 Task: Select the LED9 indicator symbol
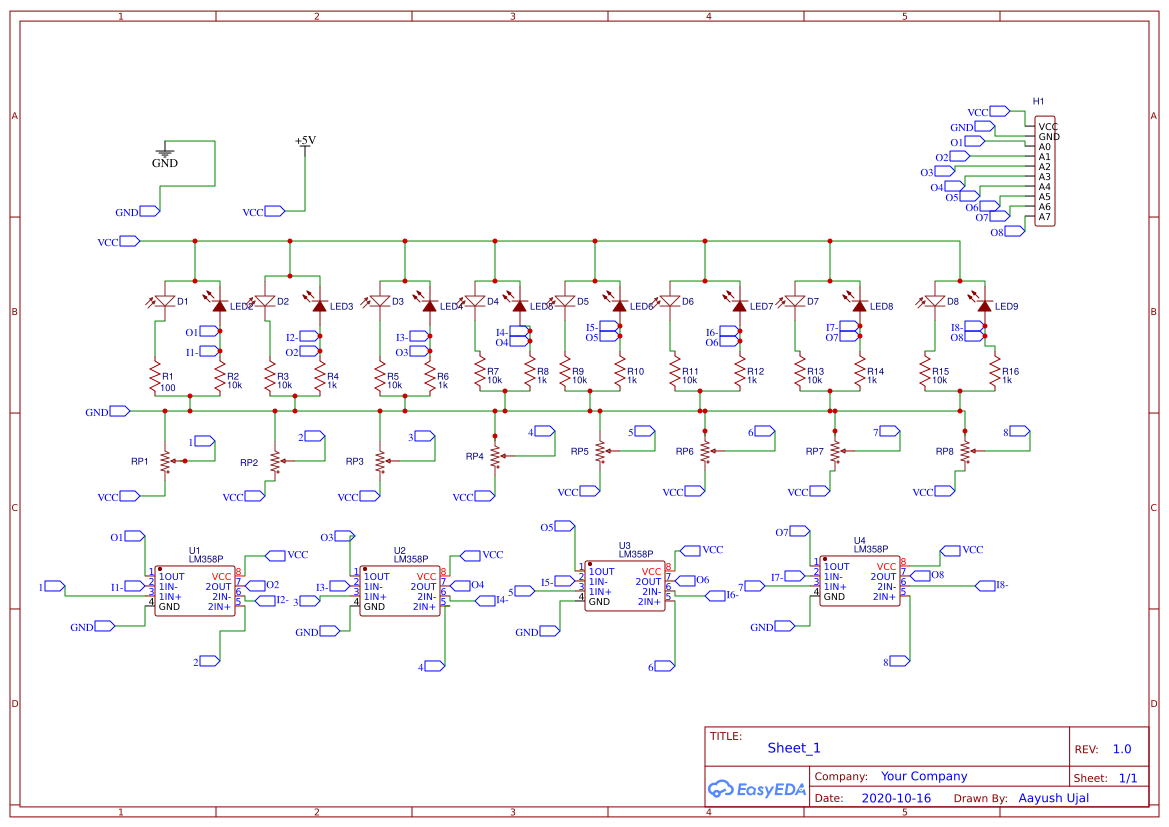coord(985,305)
